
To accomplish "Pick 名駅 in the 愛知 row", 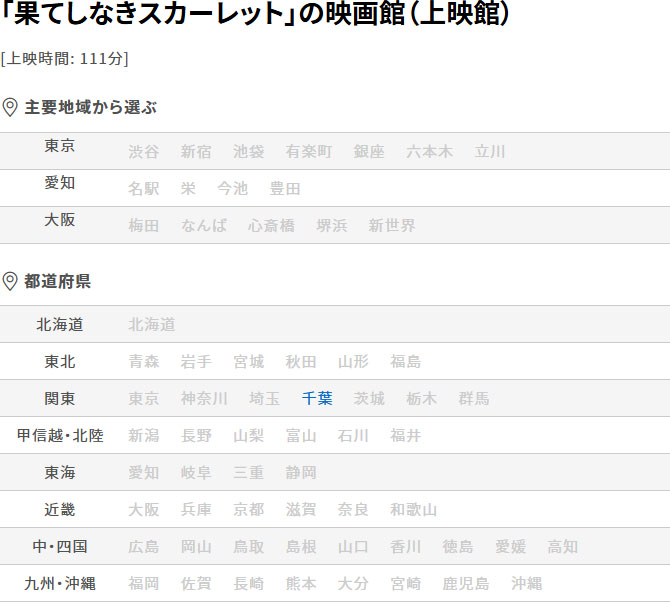I will point(144,189).
